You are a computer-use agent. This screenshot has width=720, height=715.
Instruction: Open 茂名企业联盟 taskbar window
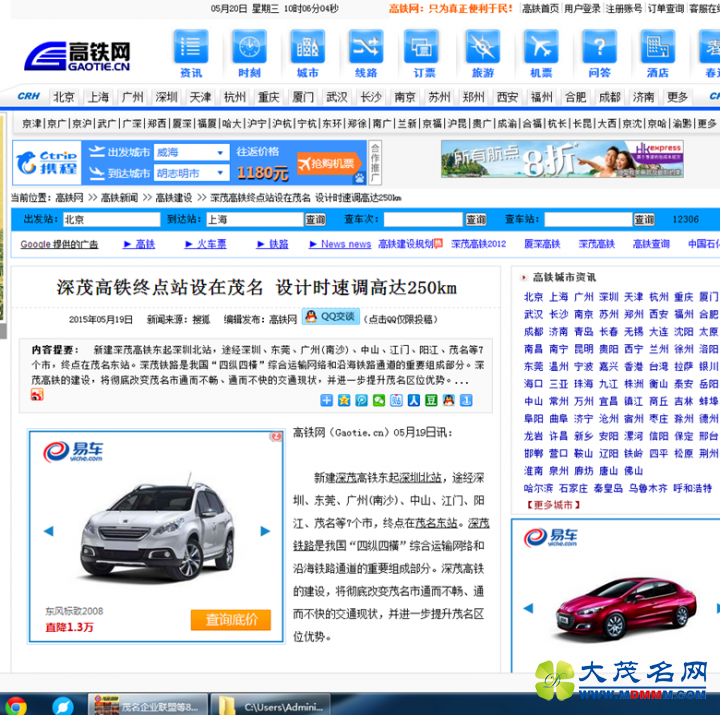coord(148,706)
